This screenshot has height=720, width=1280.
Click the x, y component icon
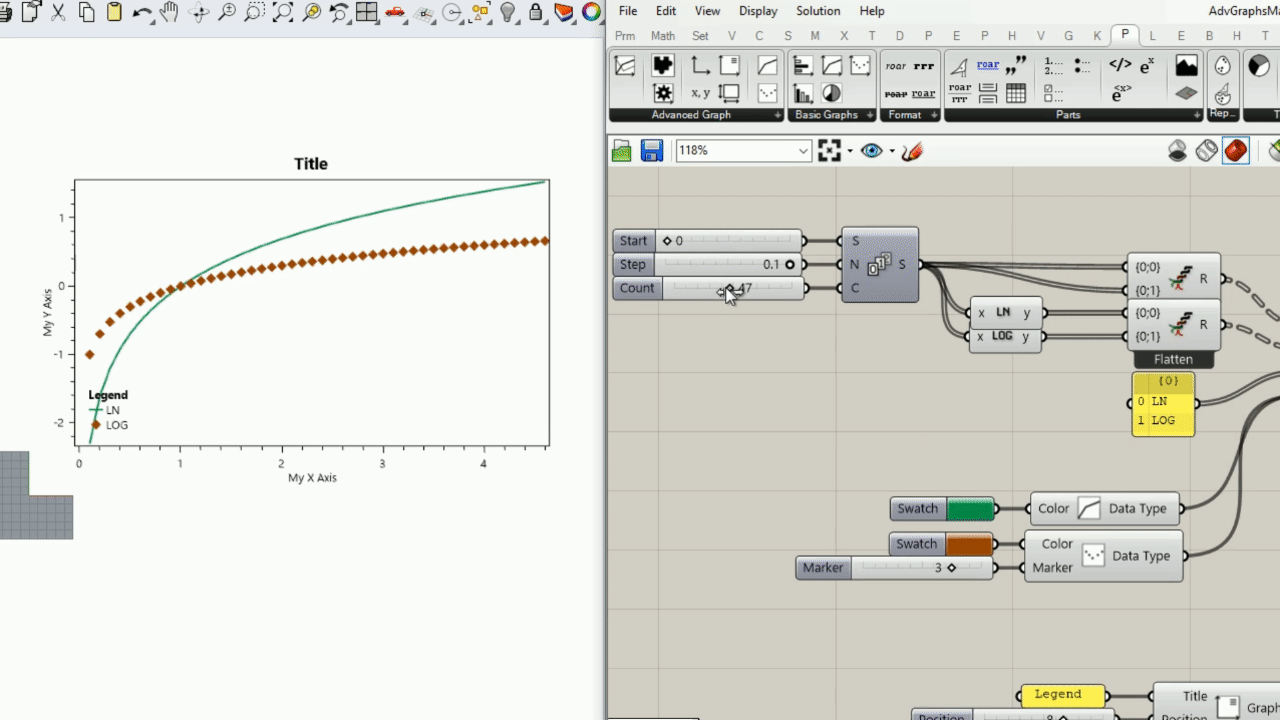tap(700, 93)
